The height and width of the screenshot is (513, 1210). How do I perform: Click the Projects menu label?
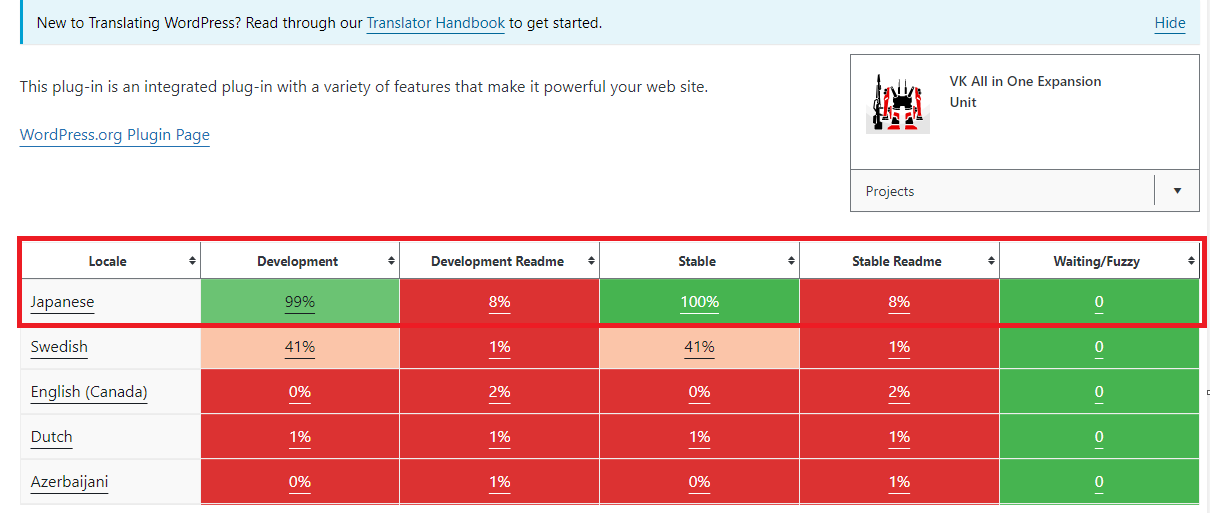coord(890,191)
